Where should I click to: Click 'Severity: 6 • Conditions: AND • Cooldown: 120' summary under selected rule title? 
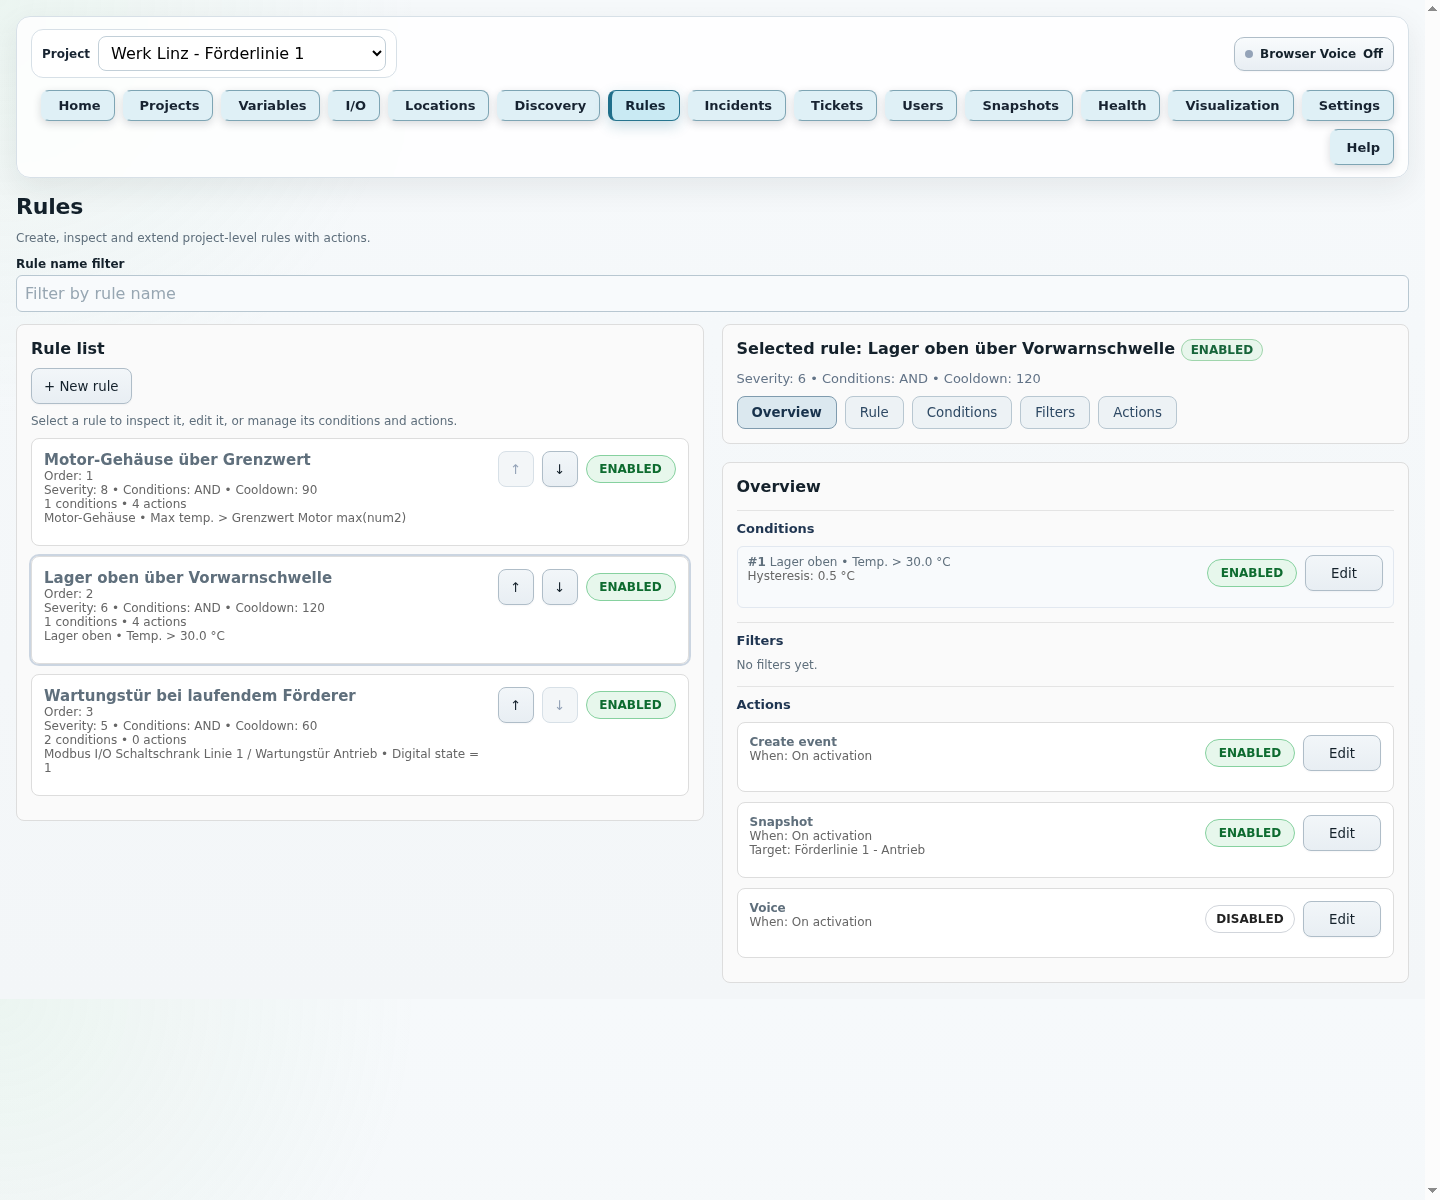click(888, 379)
